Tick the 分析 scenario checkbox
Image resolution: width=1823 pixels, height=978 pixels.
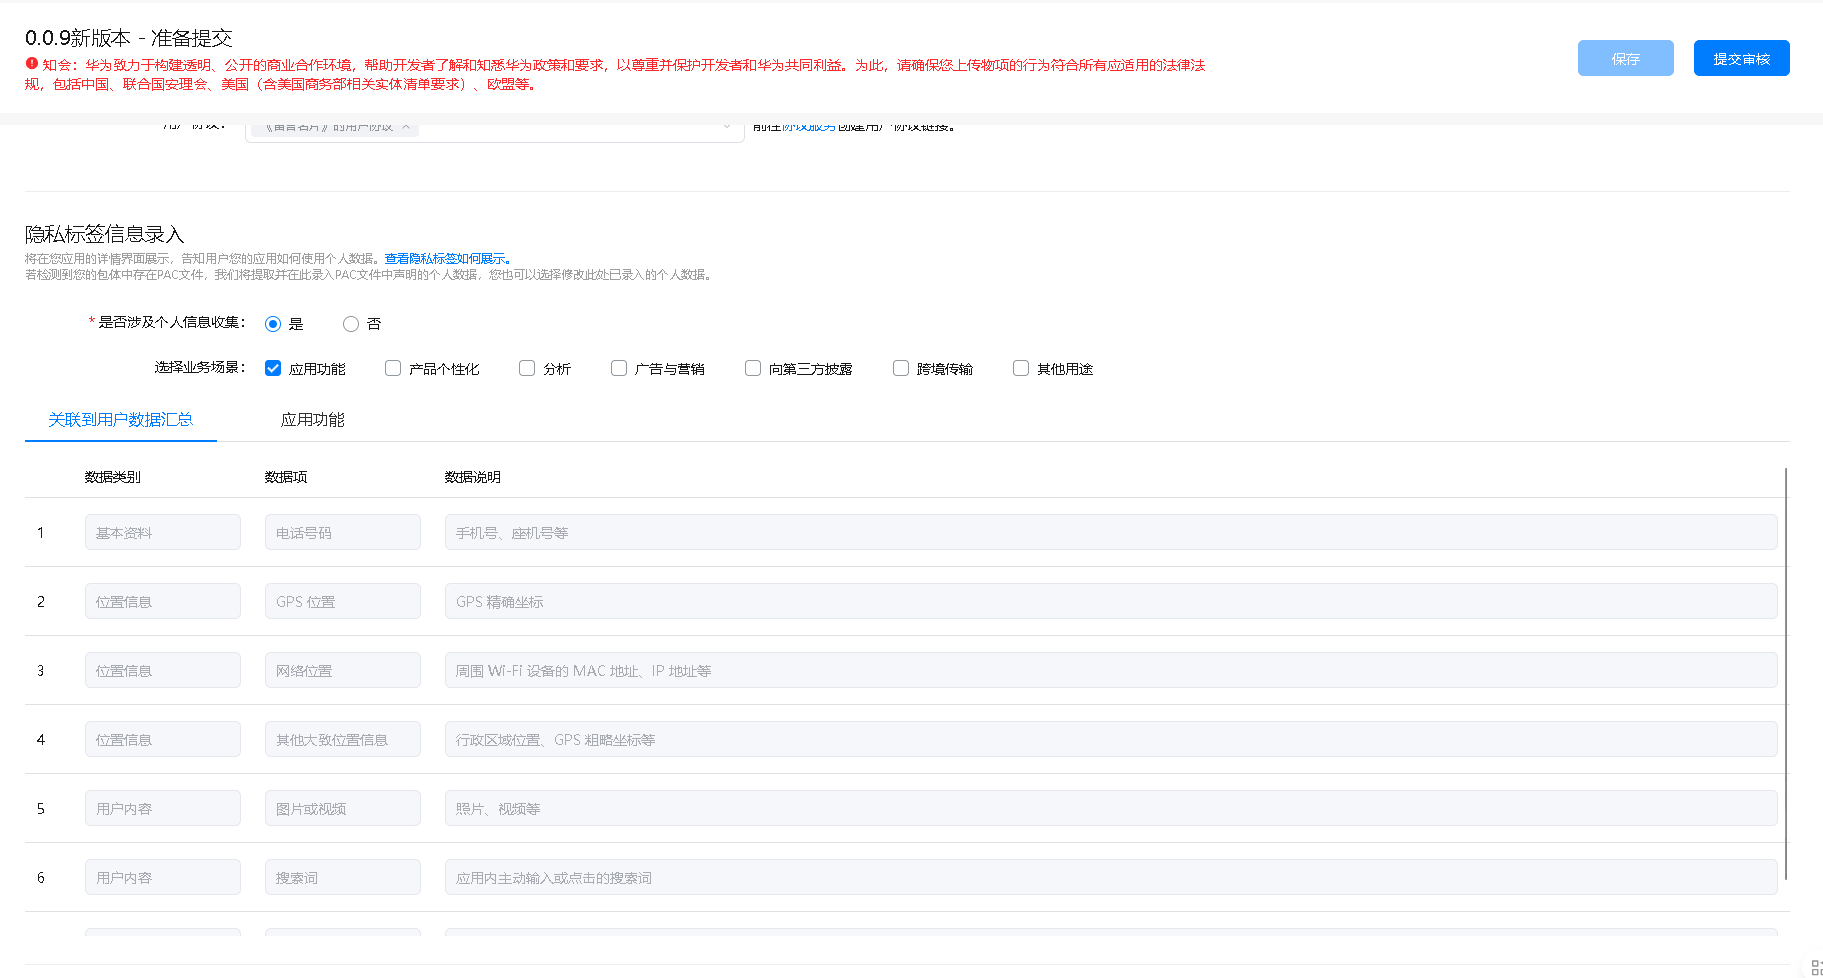[x=527, y=368]
